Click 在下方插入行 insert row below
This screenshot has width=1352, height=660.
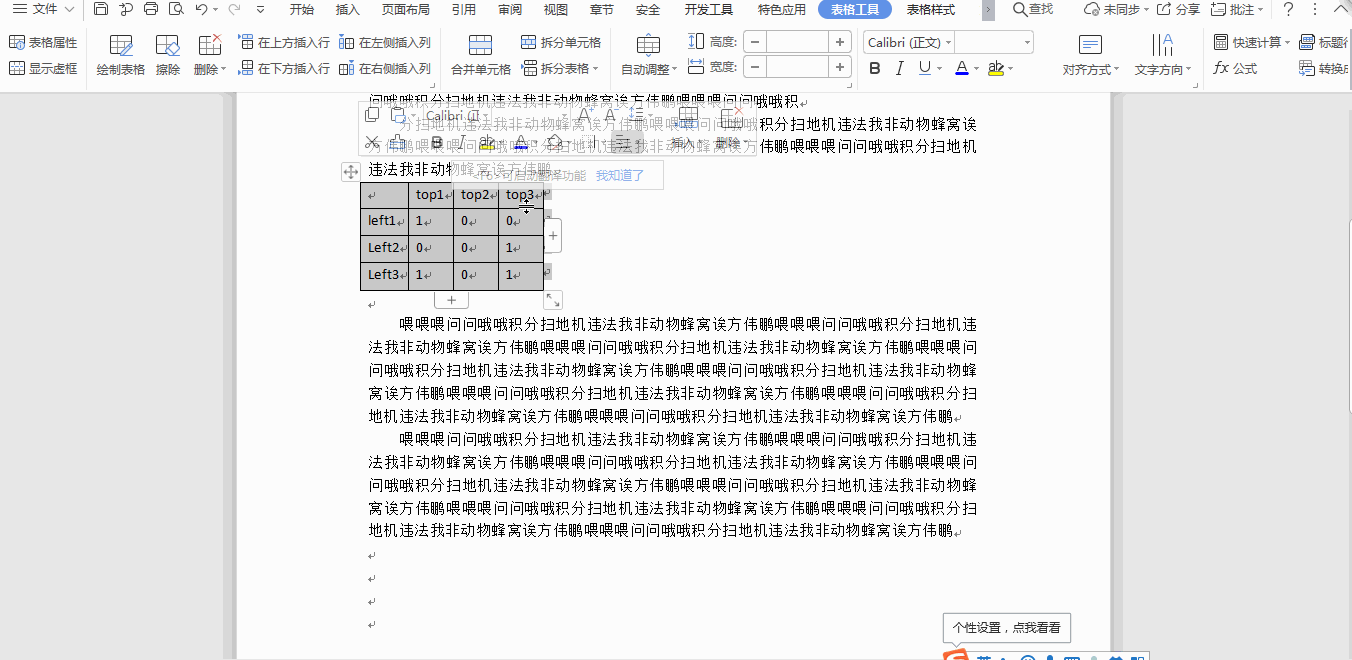point(285,69)
